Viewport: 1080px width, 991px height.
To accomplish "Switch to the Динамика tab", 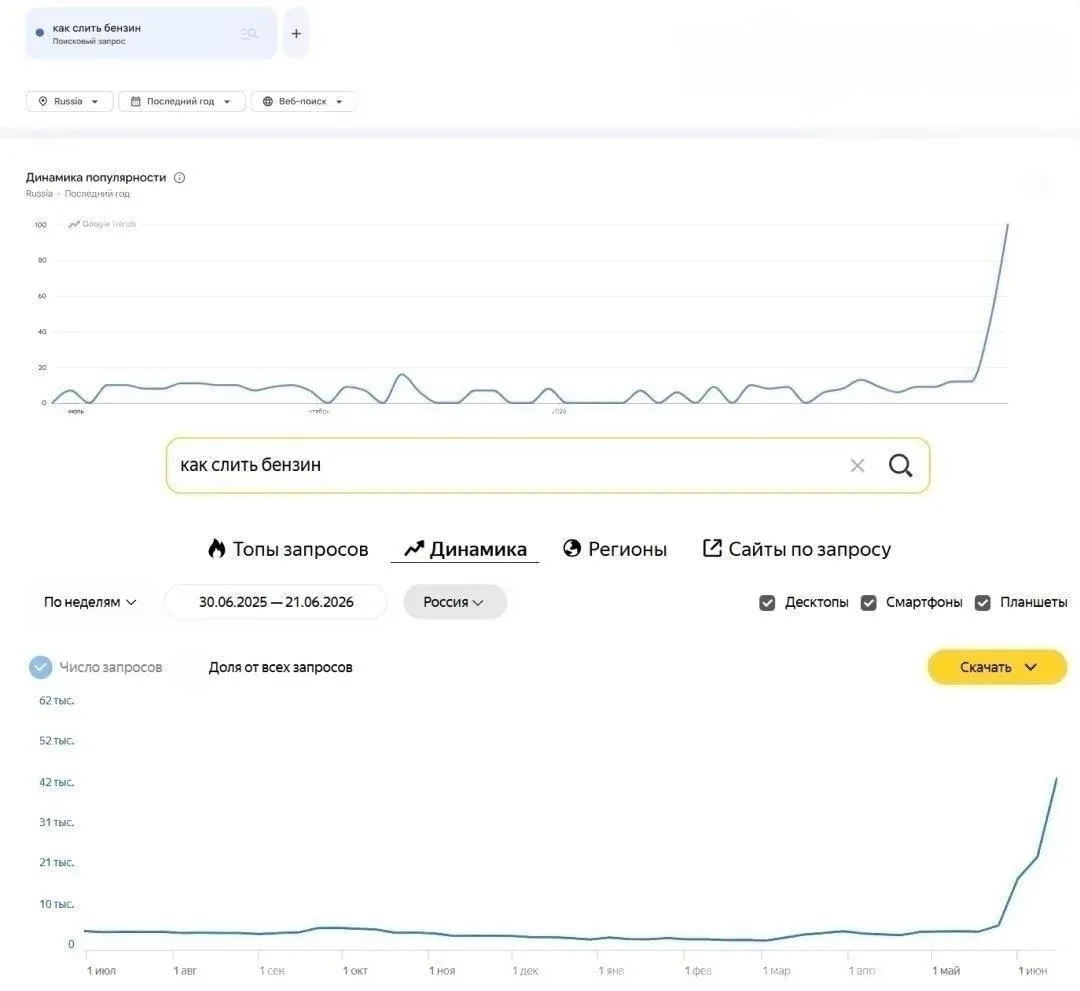I will pyautogui.click(x=465, y=549).
